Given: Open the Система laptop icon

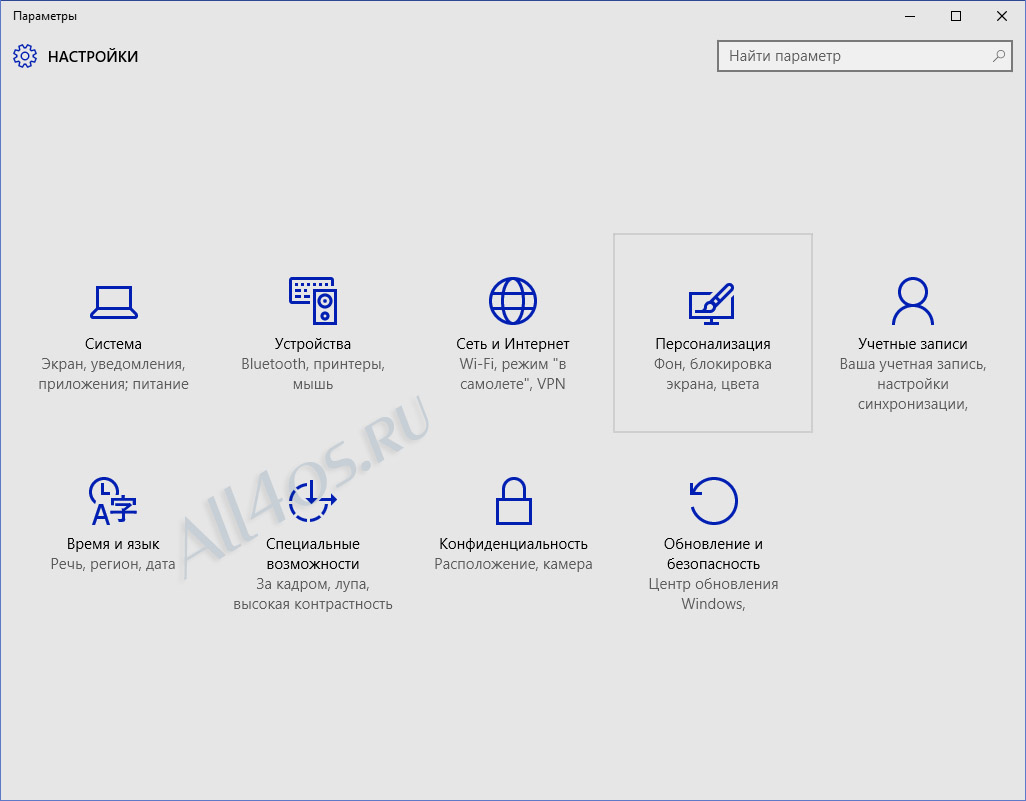Looking at the screenshot, I should (113, 302).
